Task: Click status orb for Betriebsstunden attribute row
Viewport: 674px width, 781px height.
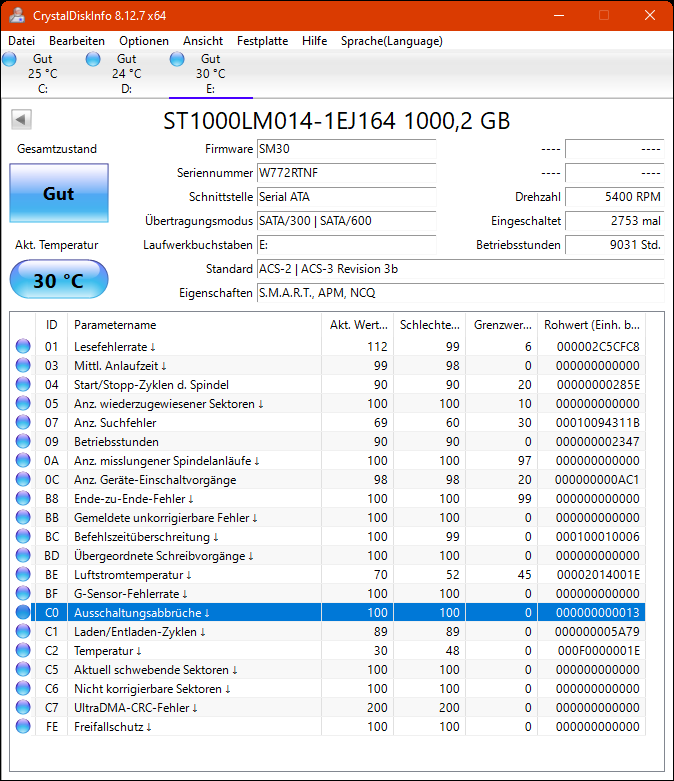Action: (23, 441)
